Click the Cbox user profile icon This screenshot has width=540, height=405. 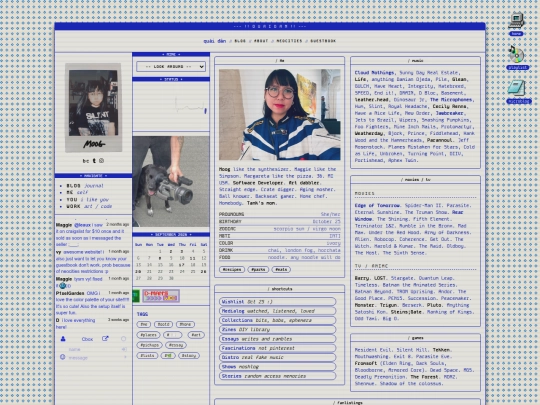63,339
